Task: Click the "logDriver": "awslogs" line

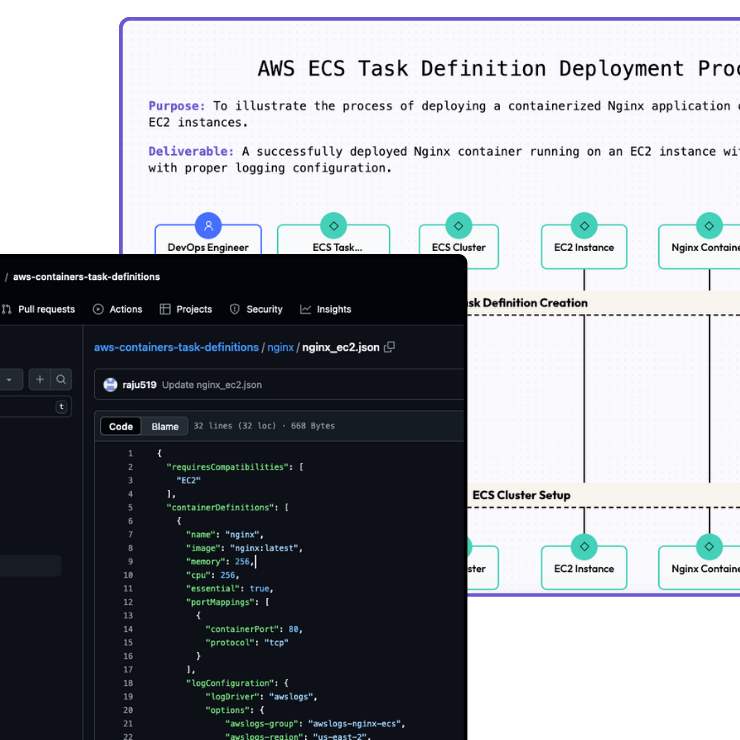Action: (261, 697)
